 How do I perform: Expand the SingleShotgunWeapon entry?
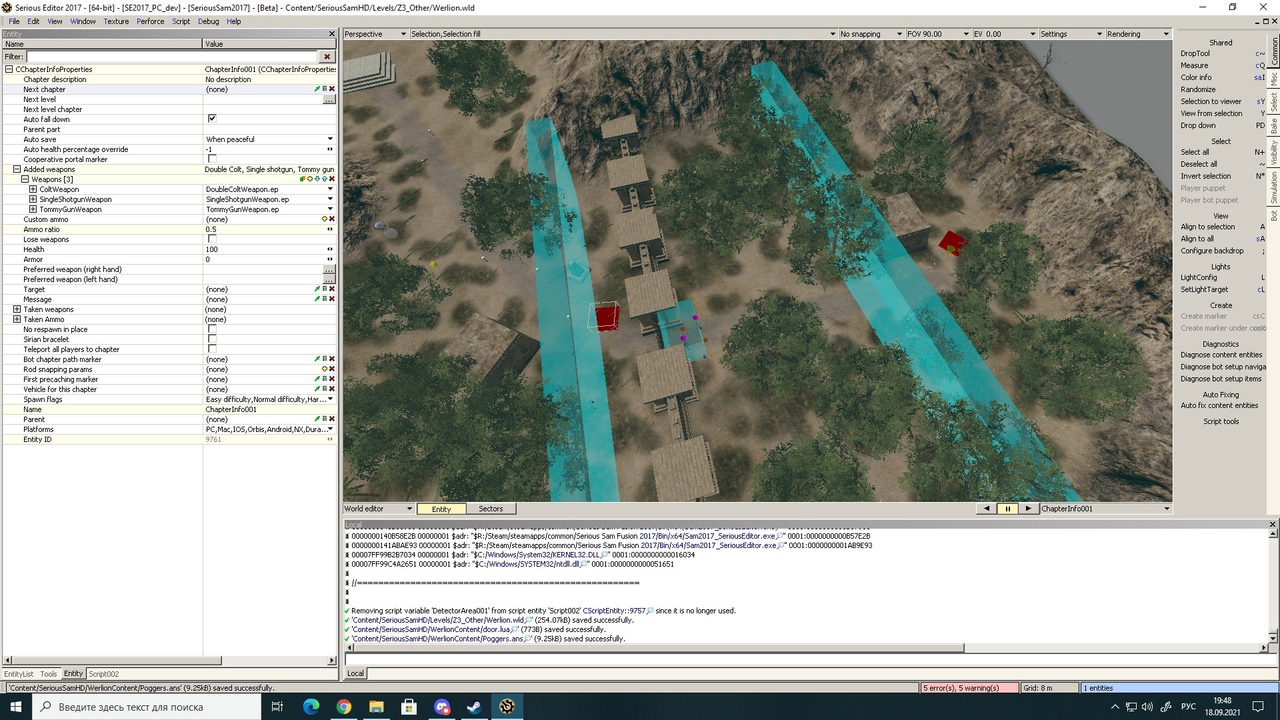pos(33,199)
